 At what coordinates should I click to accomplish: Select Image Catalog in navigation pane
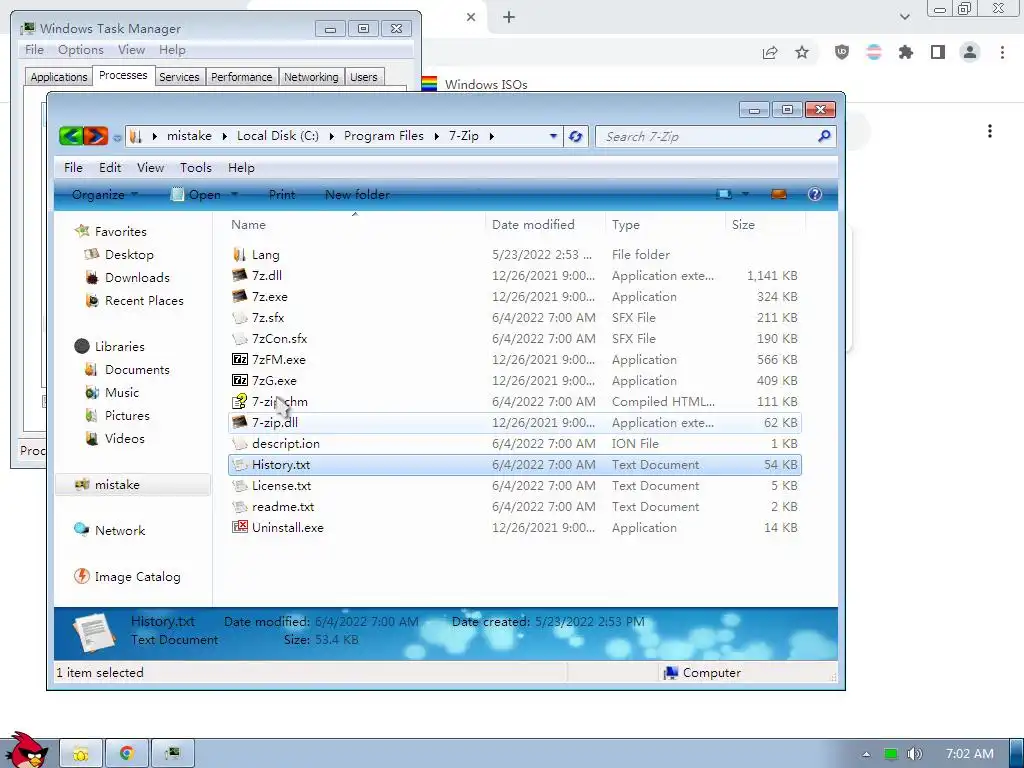(x=137, y=577)
